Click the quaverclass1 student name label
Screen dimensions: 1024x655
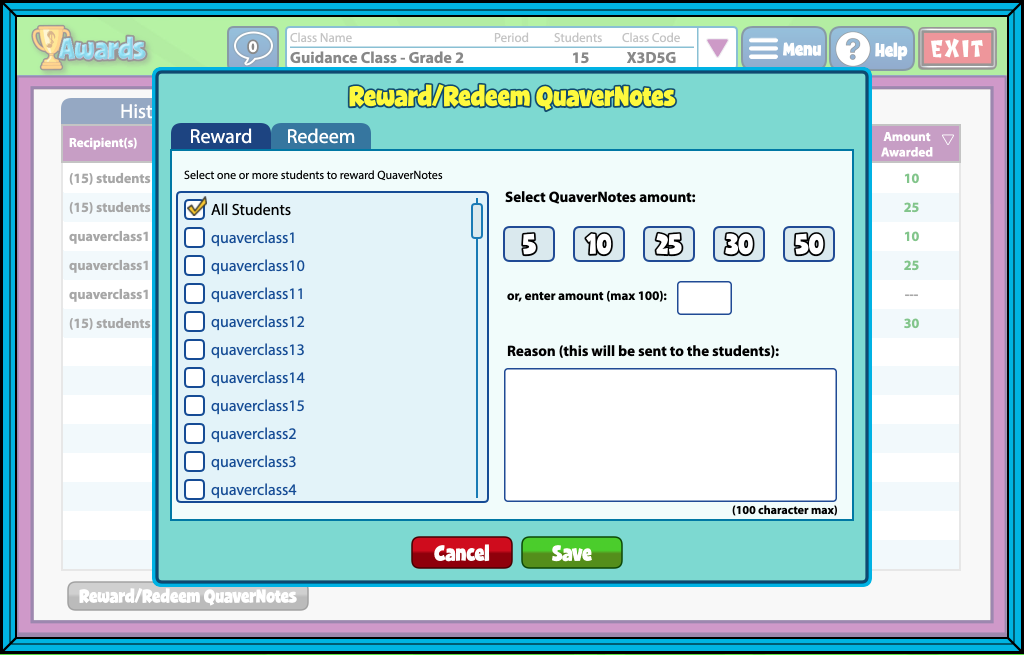(x=253, y=238)
